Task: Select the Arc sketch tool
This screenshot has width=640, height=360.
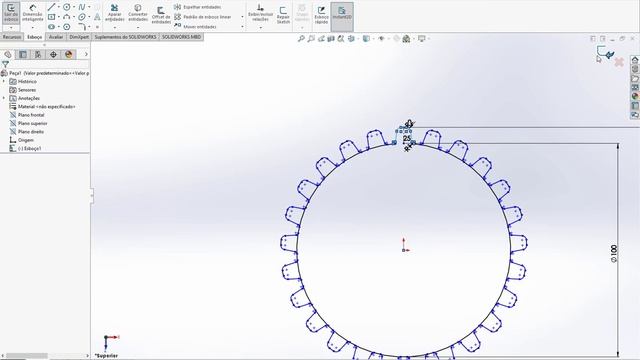Action: (x=67, y=17)
